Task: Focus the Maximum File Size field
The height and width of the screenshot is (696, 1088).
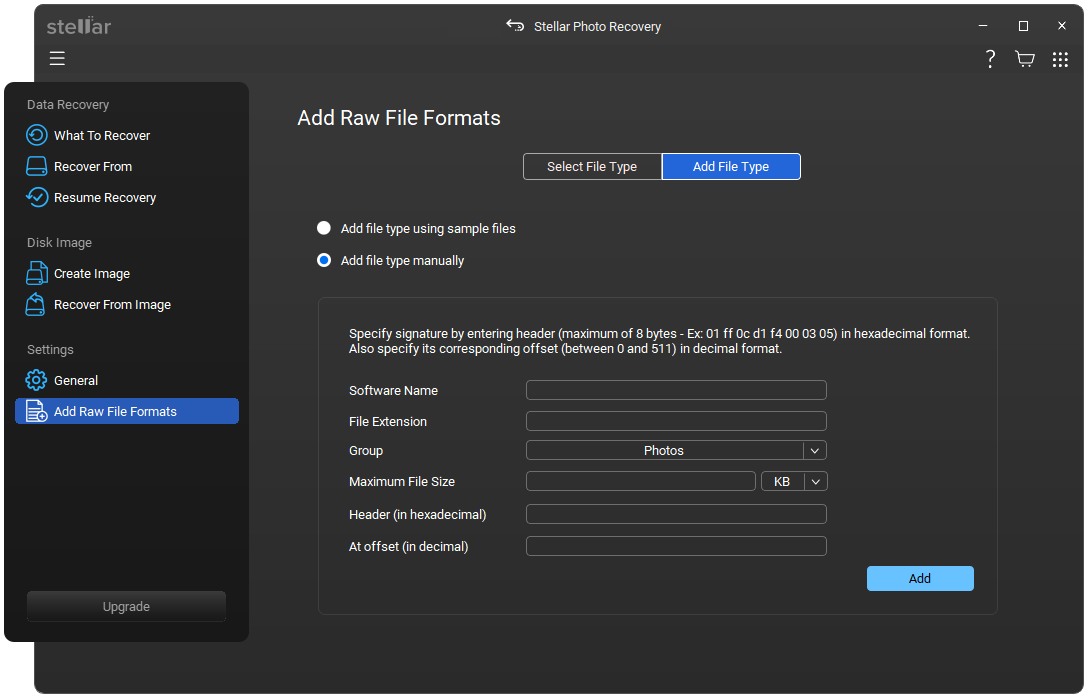Action: click(x=640, y=481)
